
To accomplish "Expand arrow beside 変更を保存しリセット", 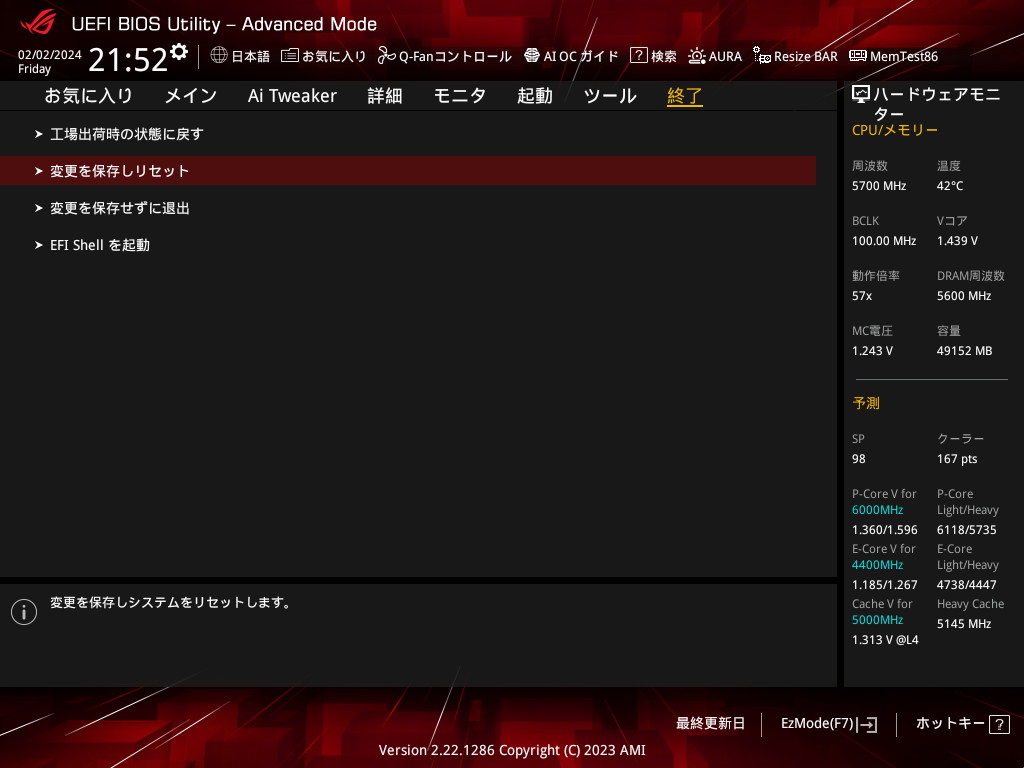I will point(39,171).
